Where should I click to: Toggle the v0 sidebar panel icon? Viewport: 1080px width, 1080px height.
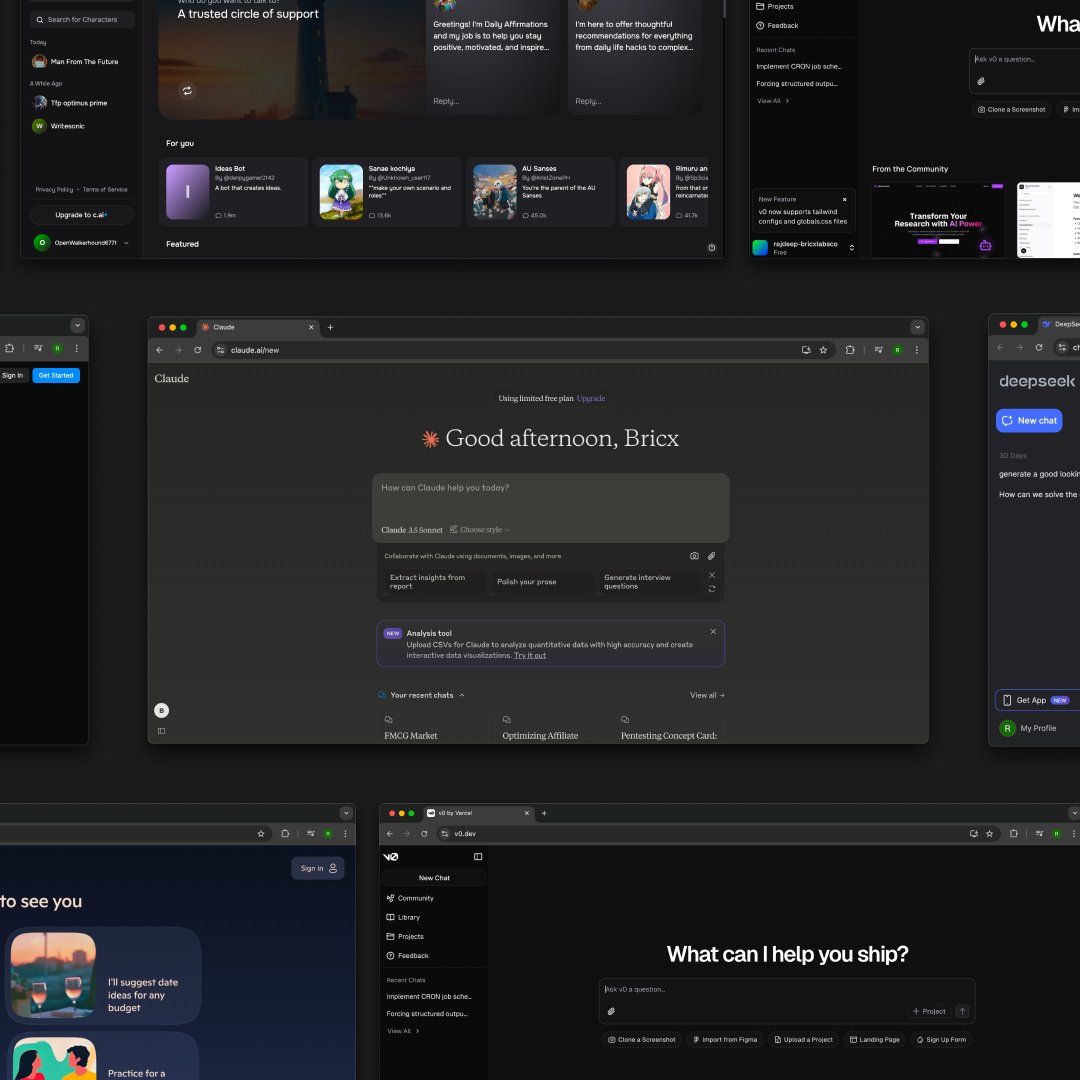click(478, 856)
